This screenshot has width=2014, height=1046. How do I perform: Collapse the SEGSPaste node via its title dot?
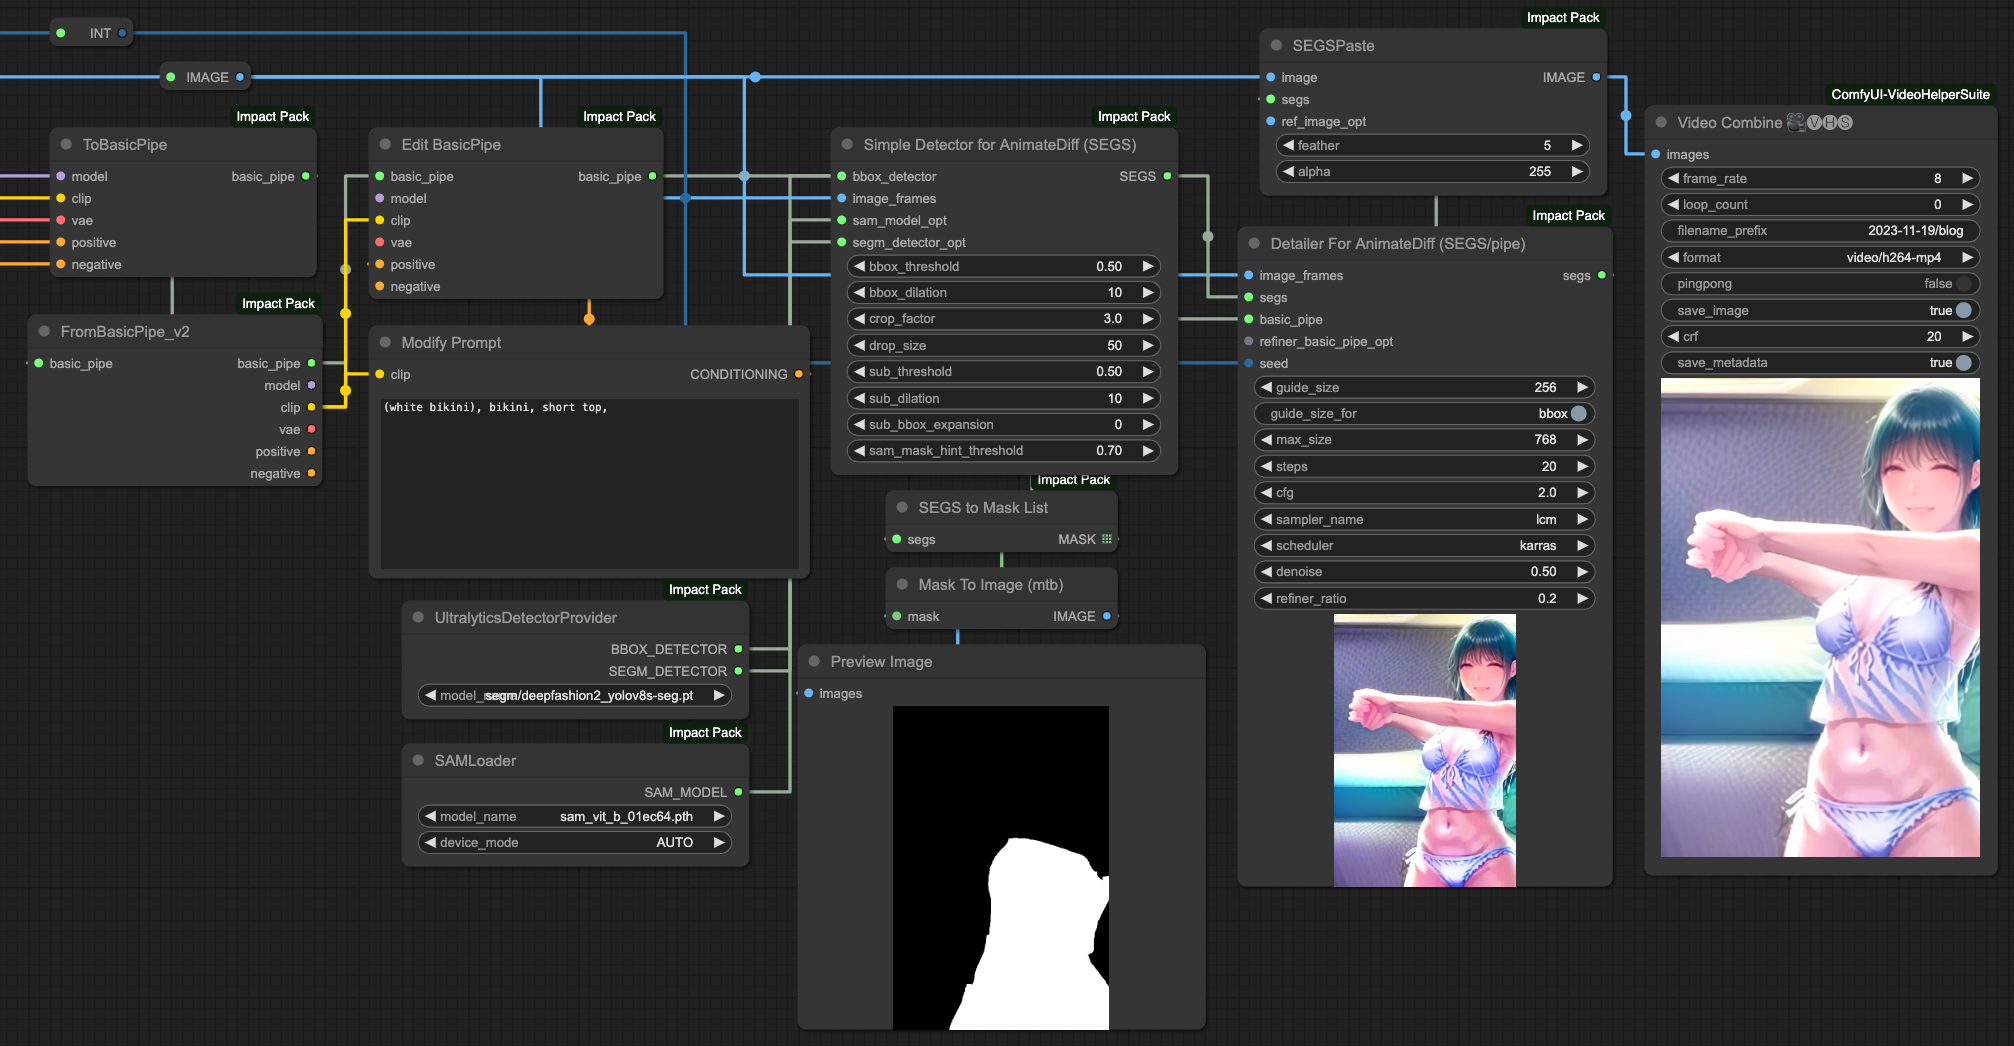pos(1276,46)
